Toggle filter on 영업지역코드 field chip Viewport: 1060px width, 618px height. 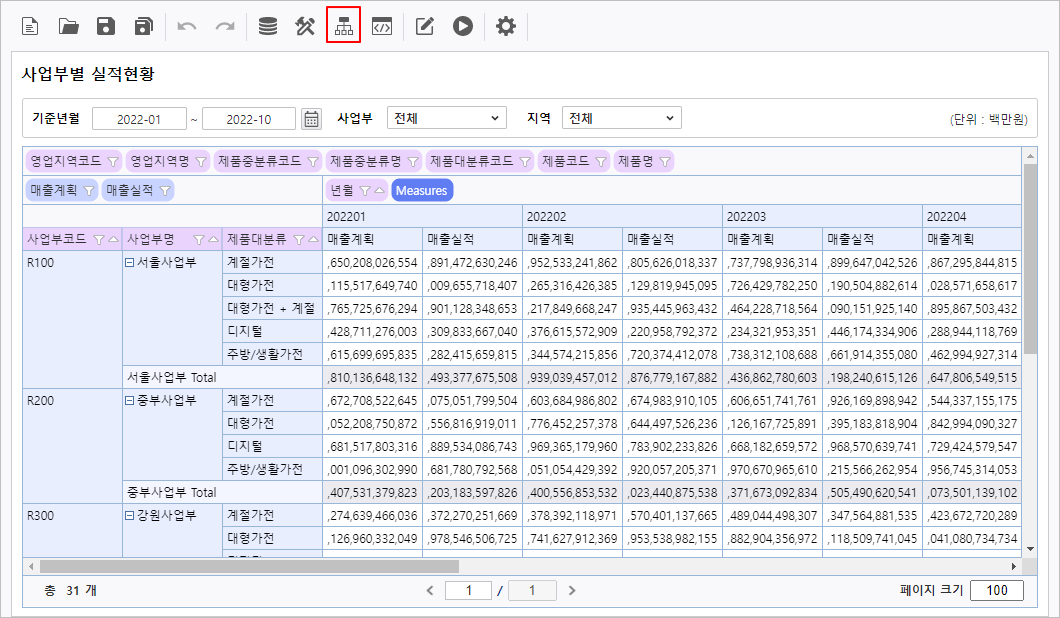coord(112,161)
